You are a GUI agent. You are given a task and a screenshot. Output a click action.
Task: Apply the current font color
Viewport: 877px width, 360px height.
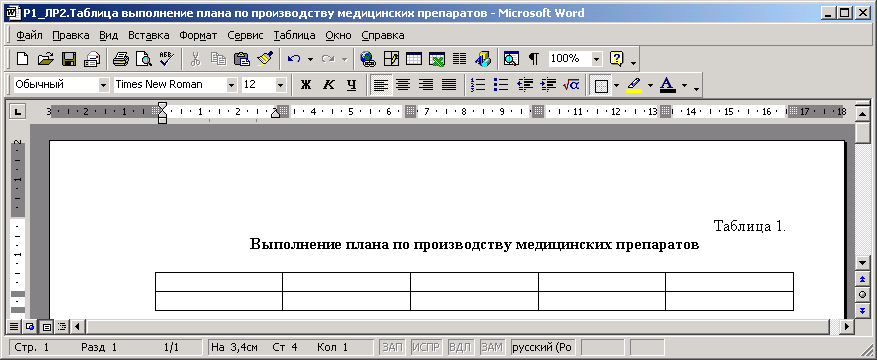point(668,85)
